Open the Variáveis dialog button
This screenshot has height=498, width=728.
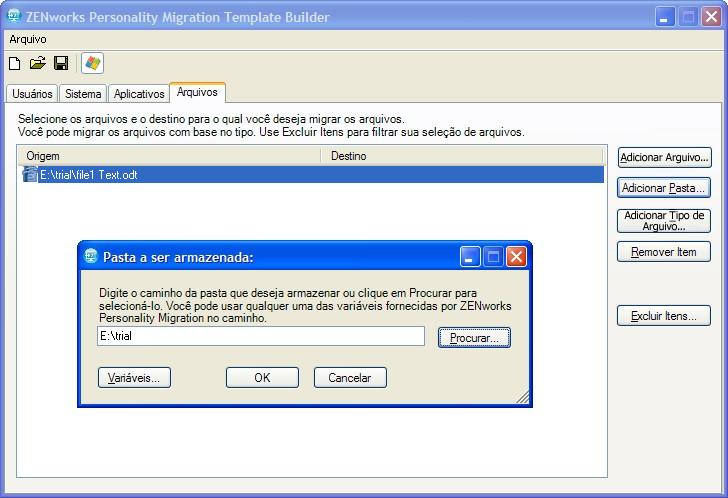(x=134, y=377)
